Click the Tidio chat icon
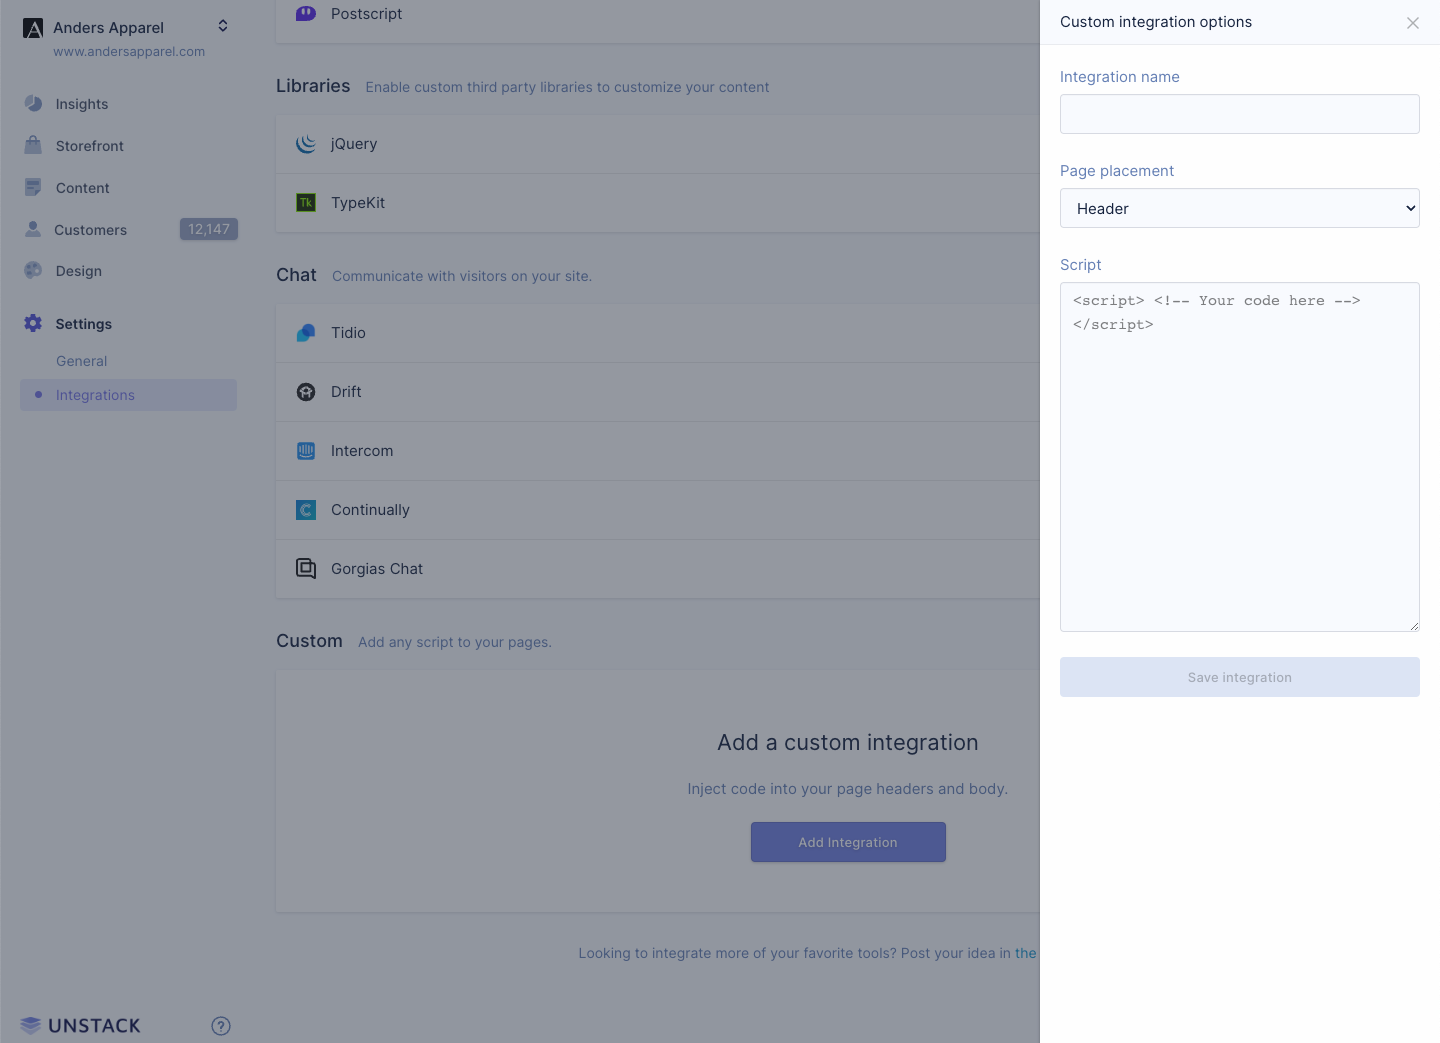The width and height of the screenshot is (1440, 1043). 306,333
